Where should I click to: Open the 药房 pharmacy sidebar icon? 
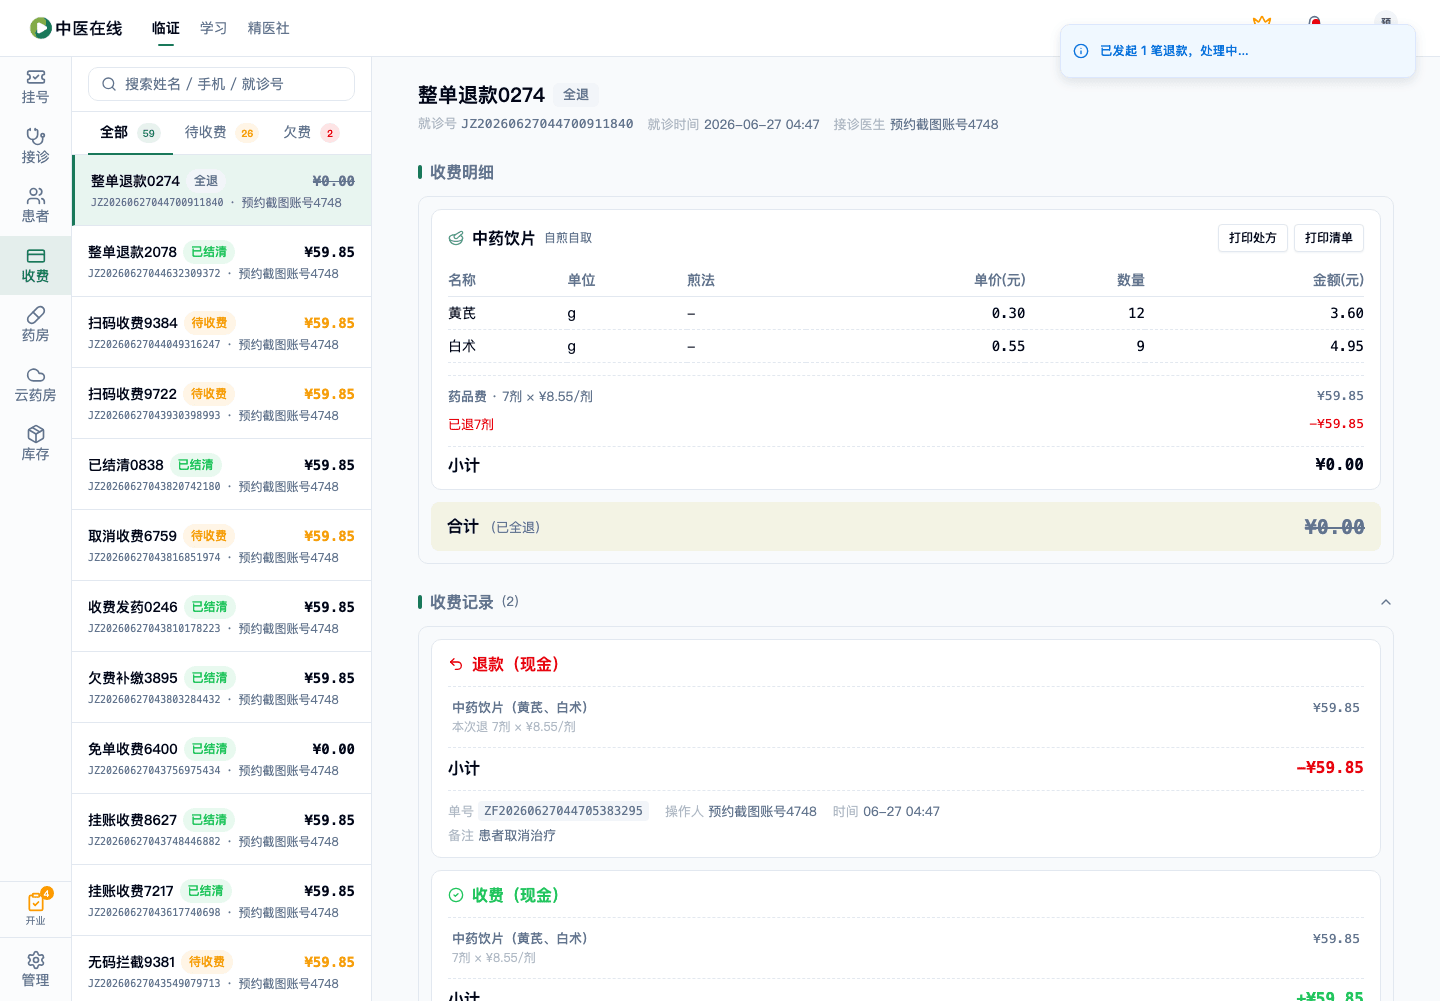[35, 325]
